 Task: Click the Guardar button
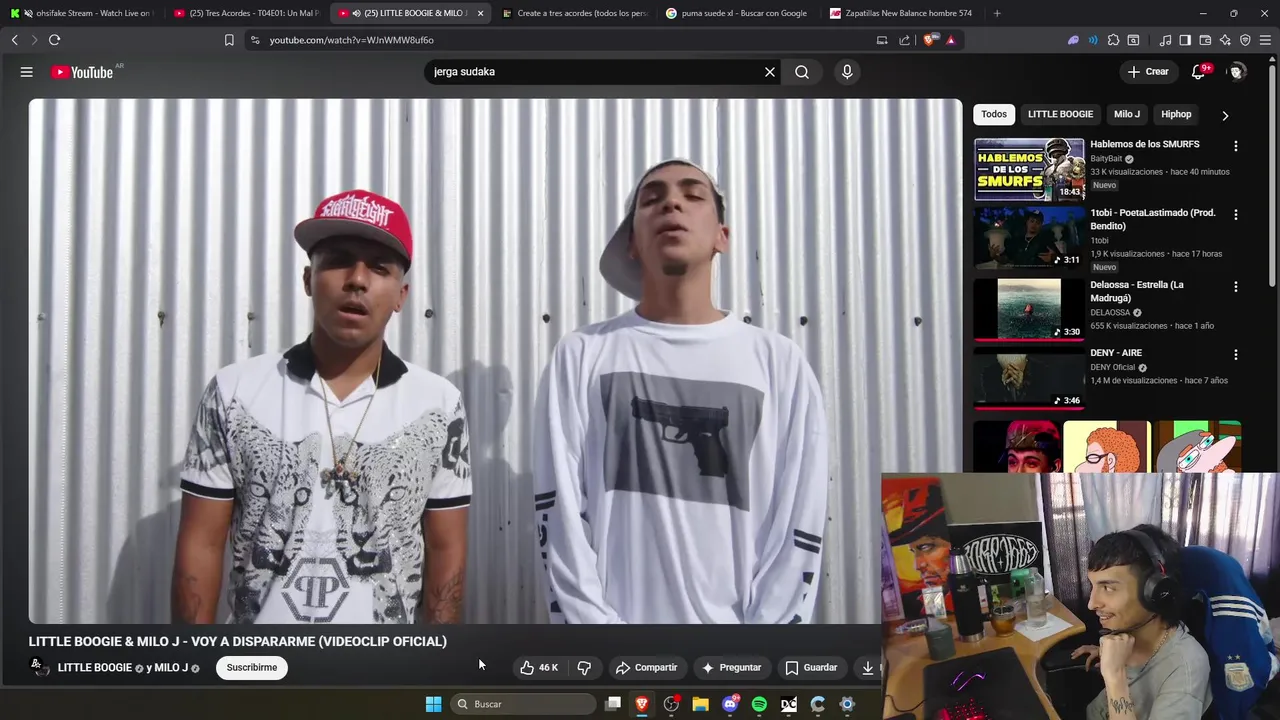coord(811,668)
